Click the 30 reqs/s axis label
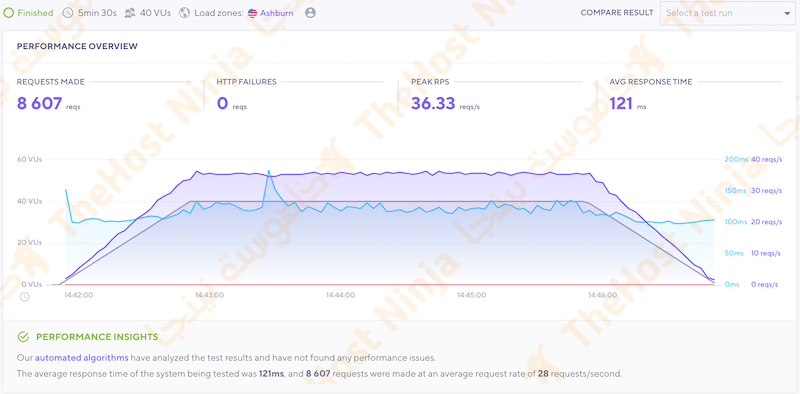The width and height of the screenshot is (800, 394). click(x=767, y=191)
